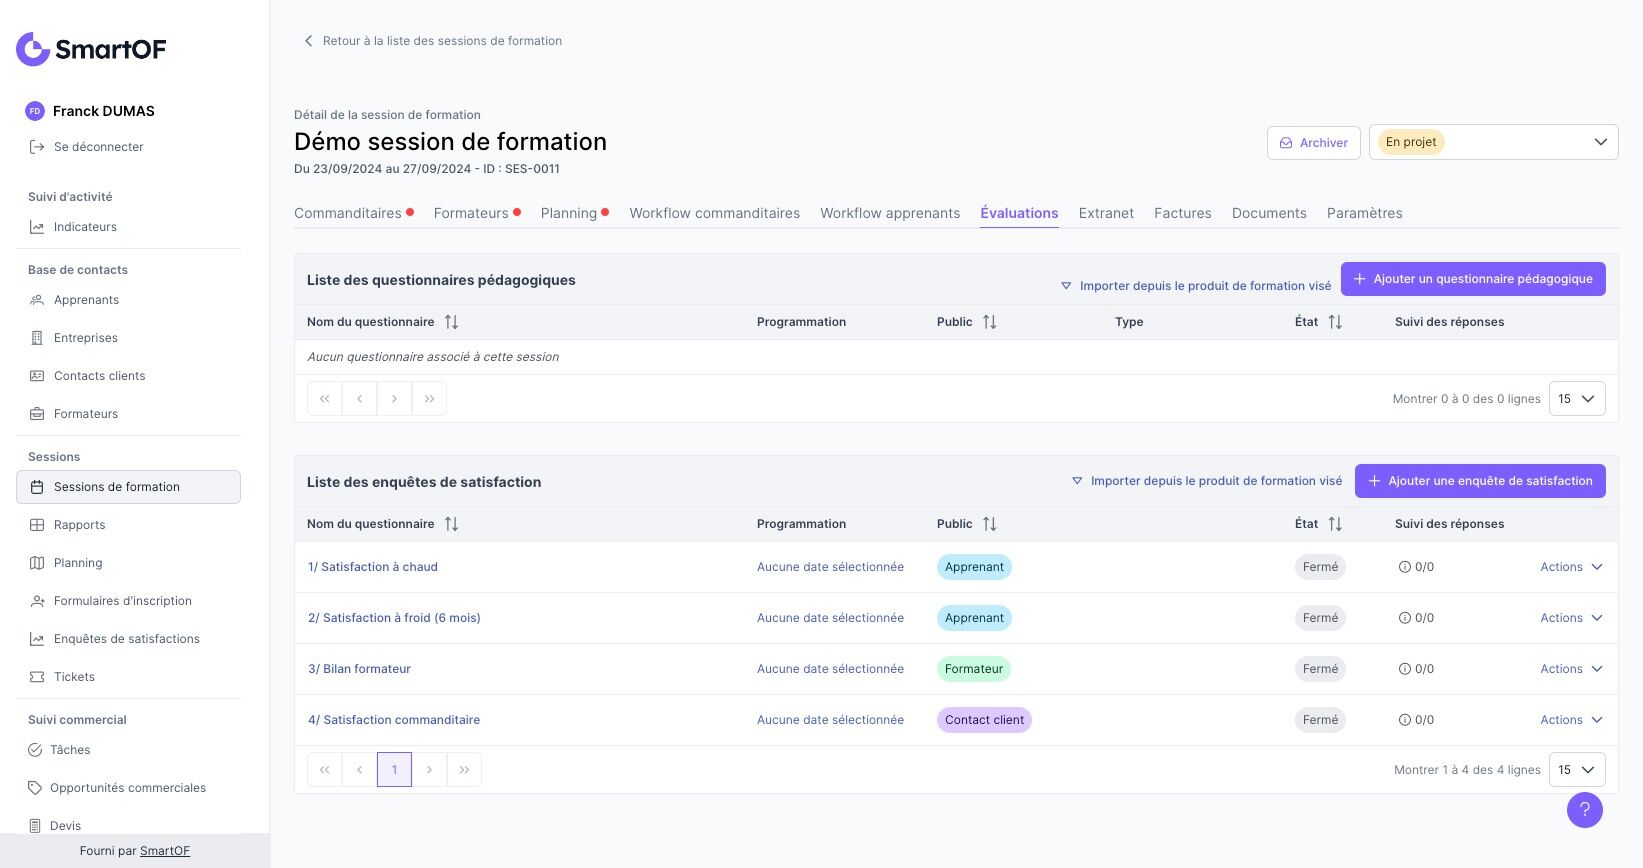The image size is (1643, 868).
Task: Click the Indicateurs chart icon in sidebar
Action: [x=37, y=227]
